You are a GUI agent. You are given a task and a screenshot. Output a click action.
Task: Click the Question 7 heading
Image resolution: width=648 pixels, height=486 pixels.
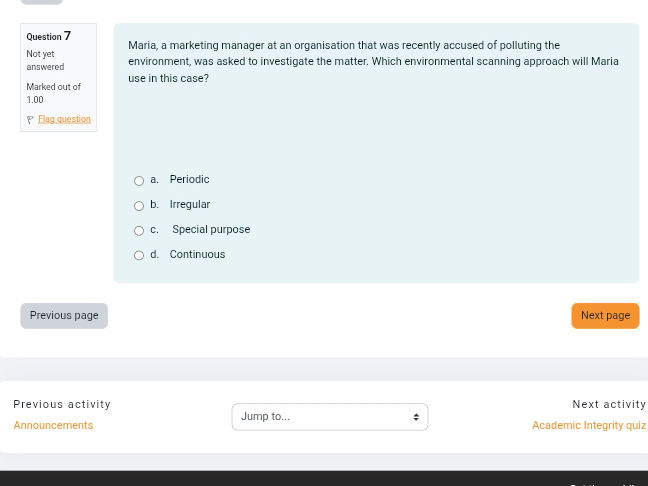[48, 36]
